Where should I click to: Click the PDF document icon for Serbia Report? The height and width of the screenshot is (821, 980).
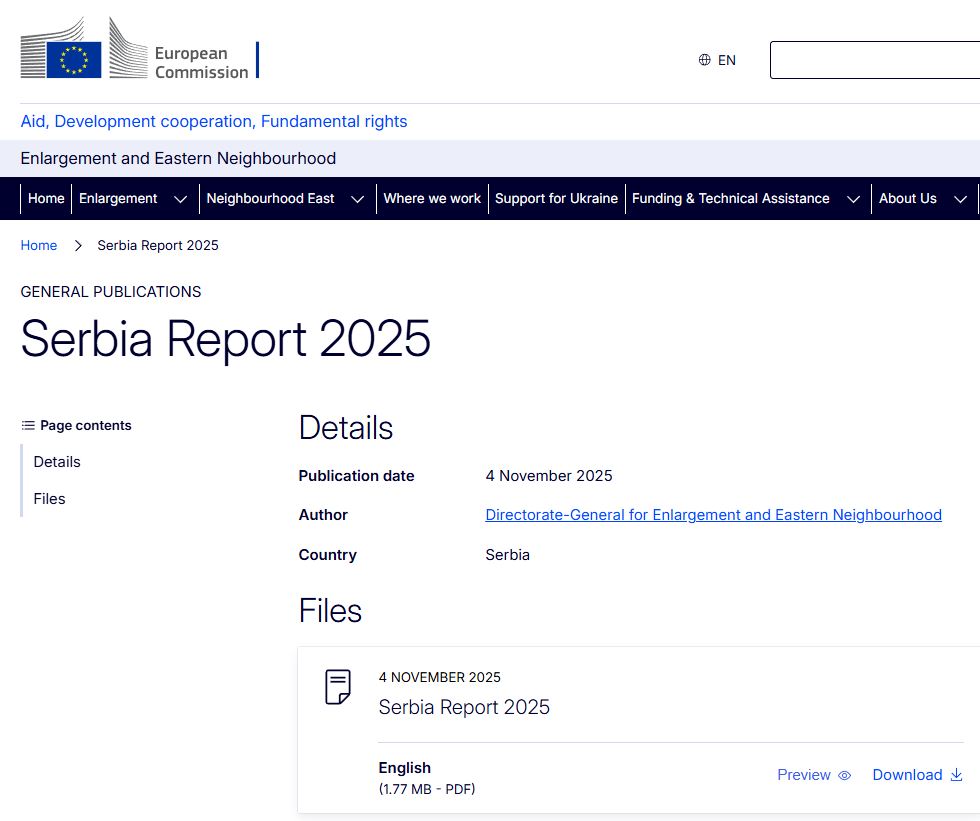337,687
